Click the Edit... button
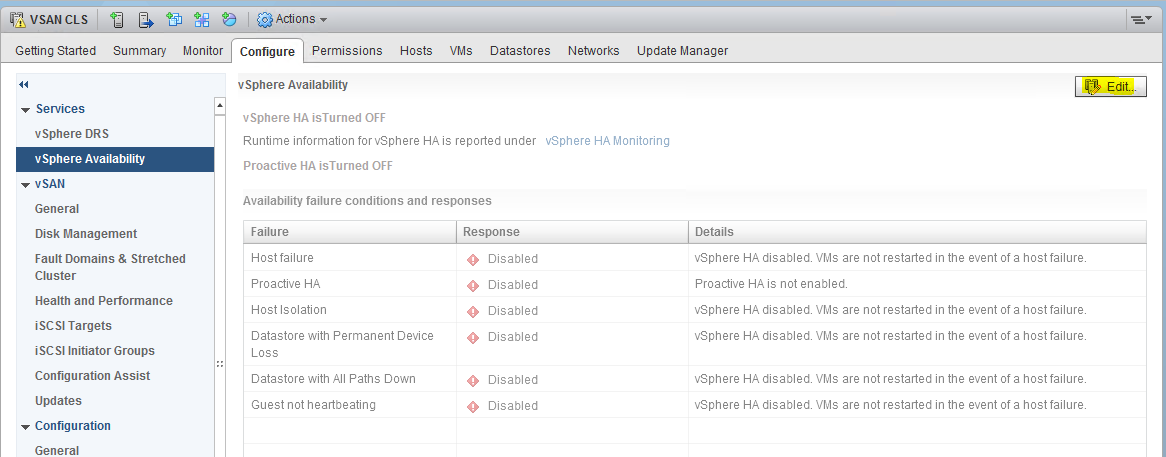This screenshot has height=457, width=1166. (x=1111, y=87)
